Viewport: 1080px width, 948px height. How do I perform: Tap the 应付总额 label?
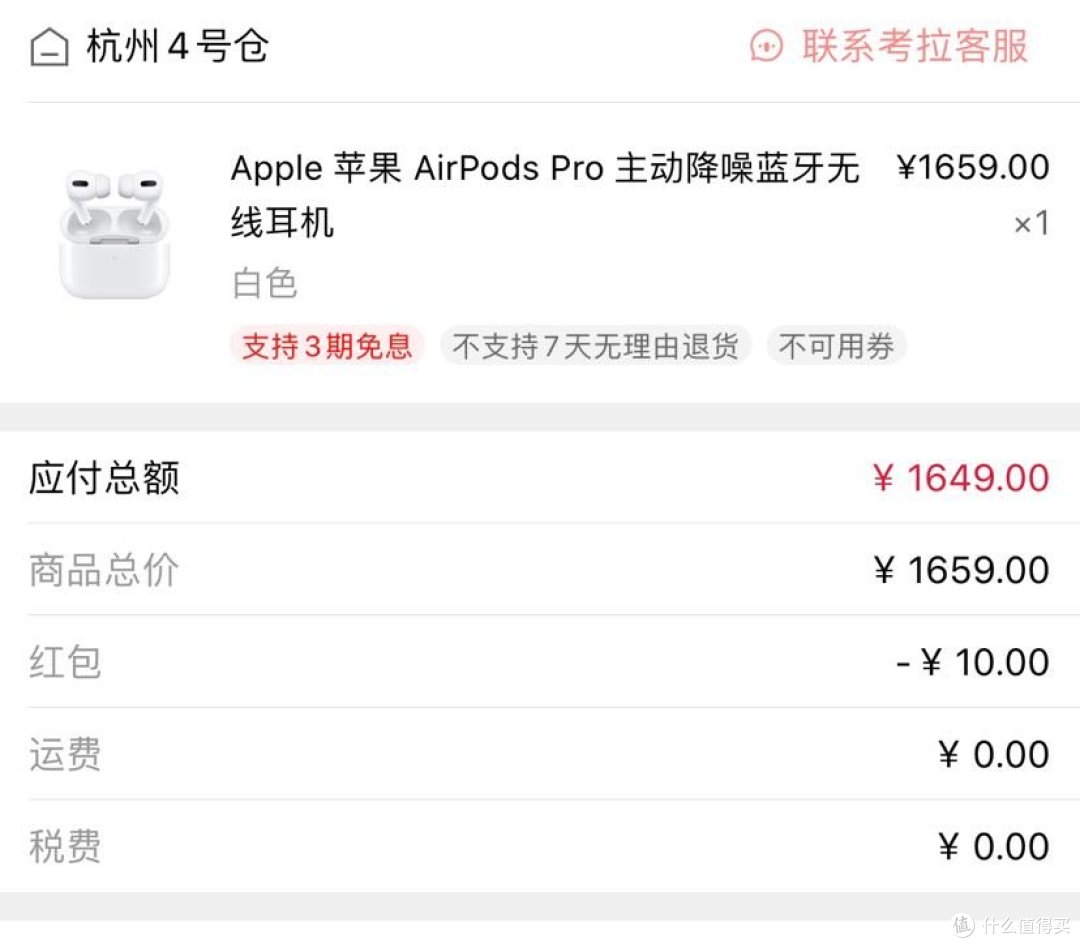click(104, 478)
